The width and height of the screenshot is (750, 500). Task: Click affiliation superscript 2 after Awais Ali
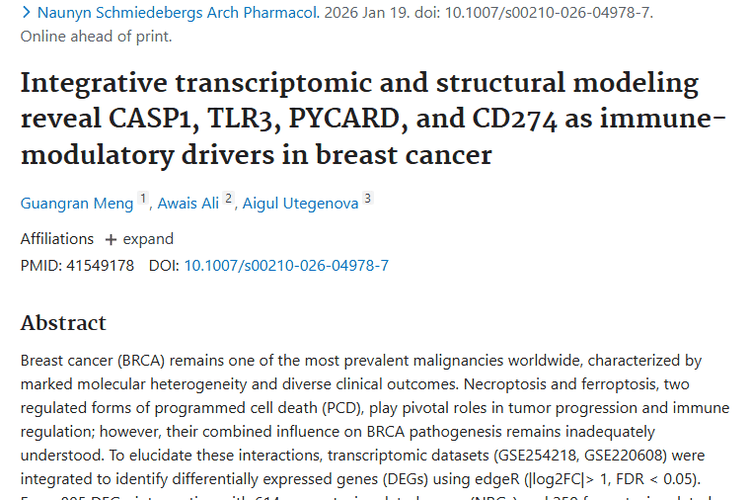click(x=229, y=199)
